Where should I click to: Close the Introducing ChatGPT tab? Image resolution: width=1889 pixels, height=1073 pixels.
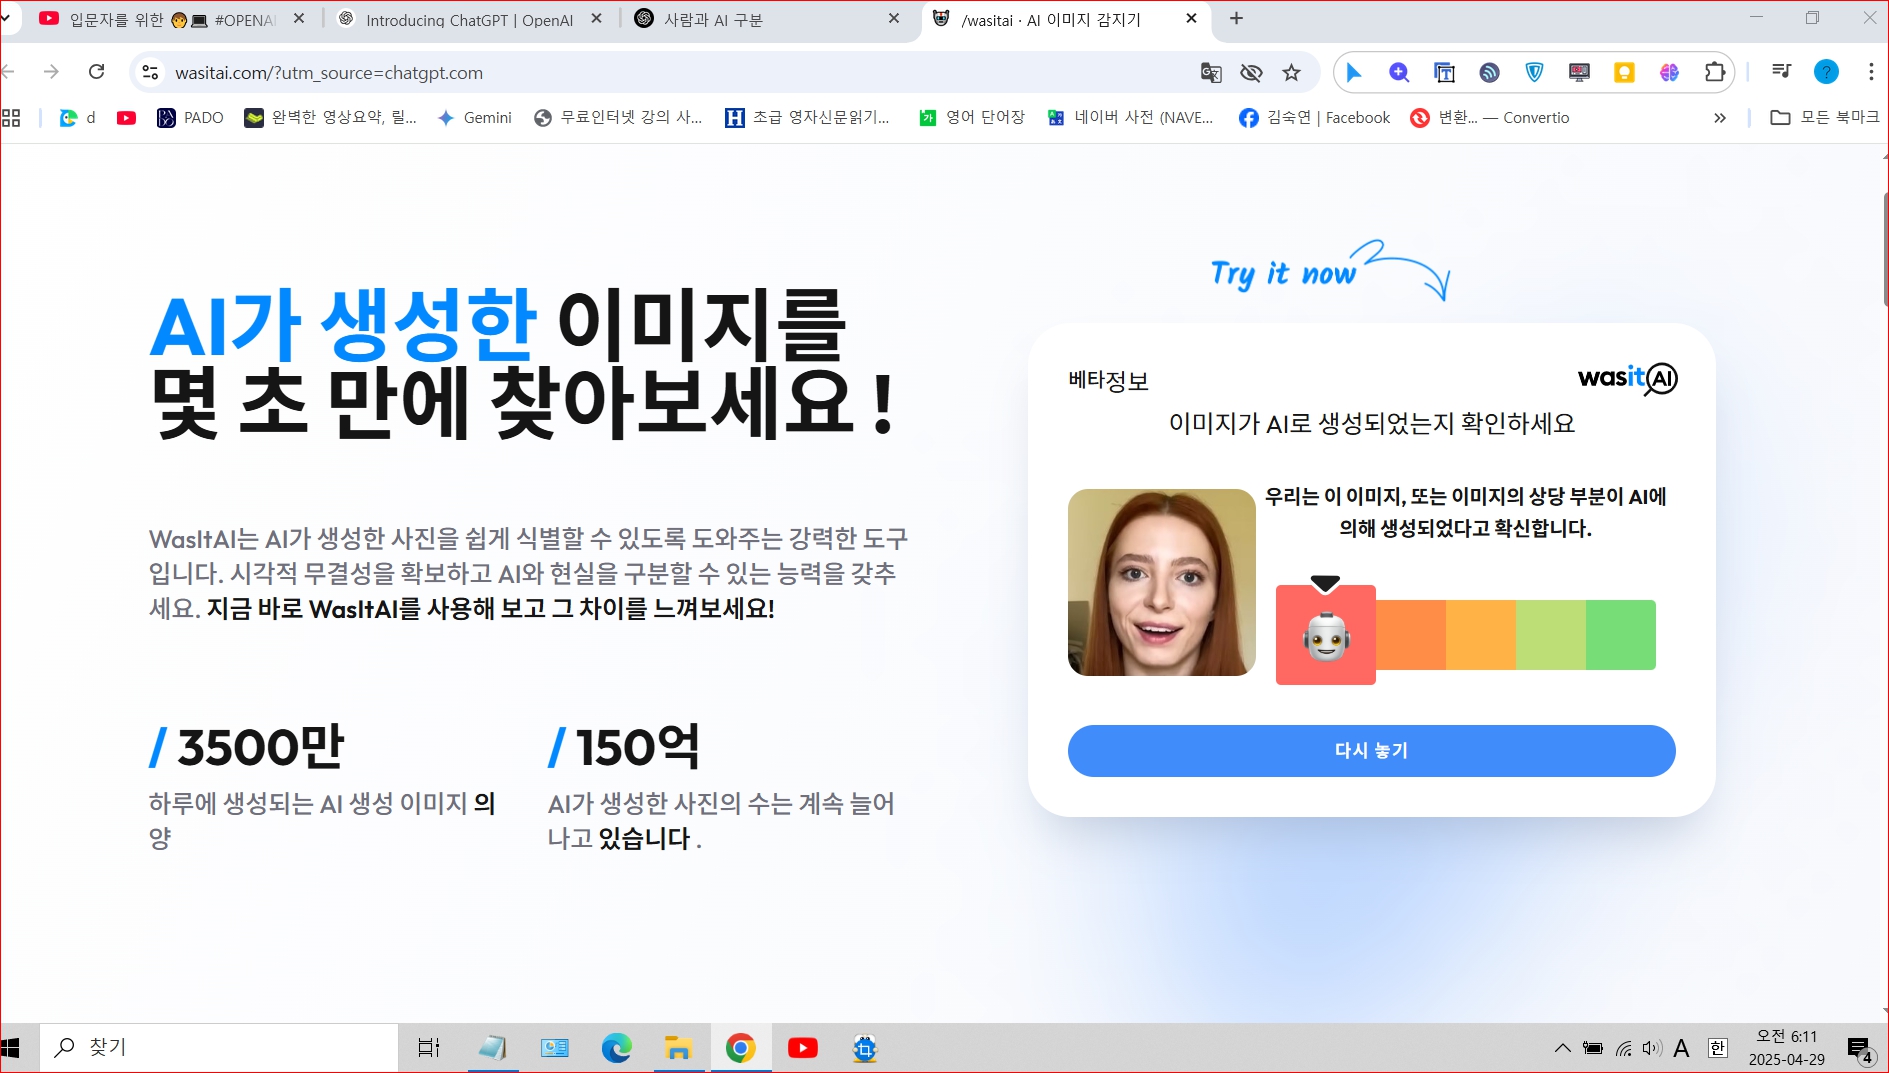(597, 19)
